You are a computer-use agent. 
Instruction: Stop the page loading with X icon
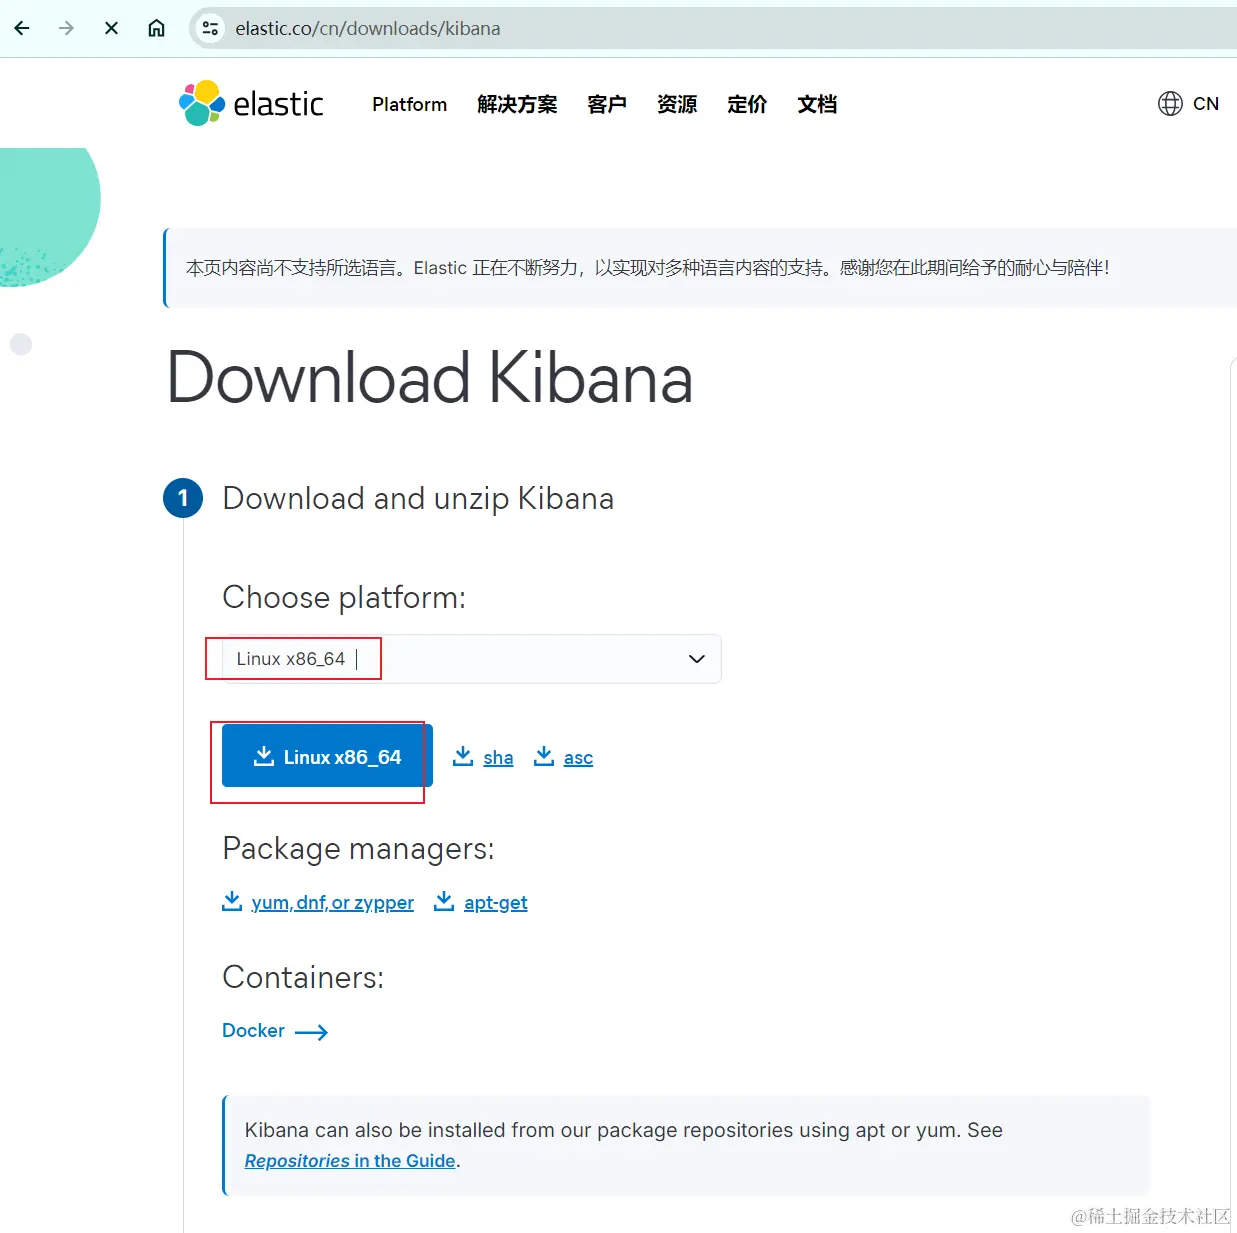point(111,28)
